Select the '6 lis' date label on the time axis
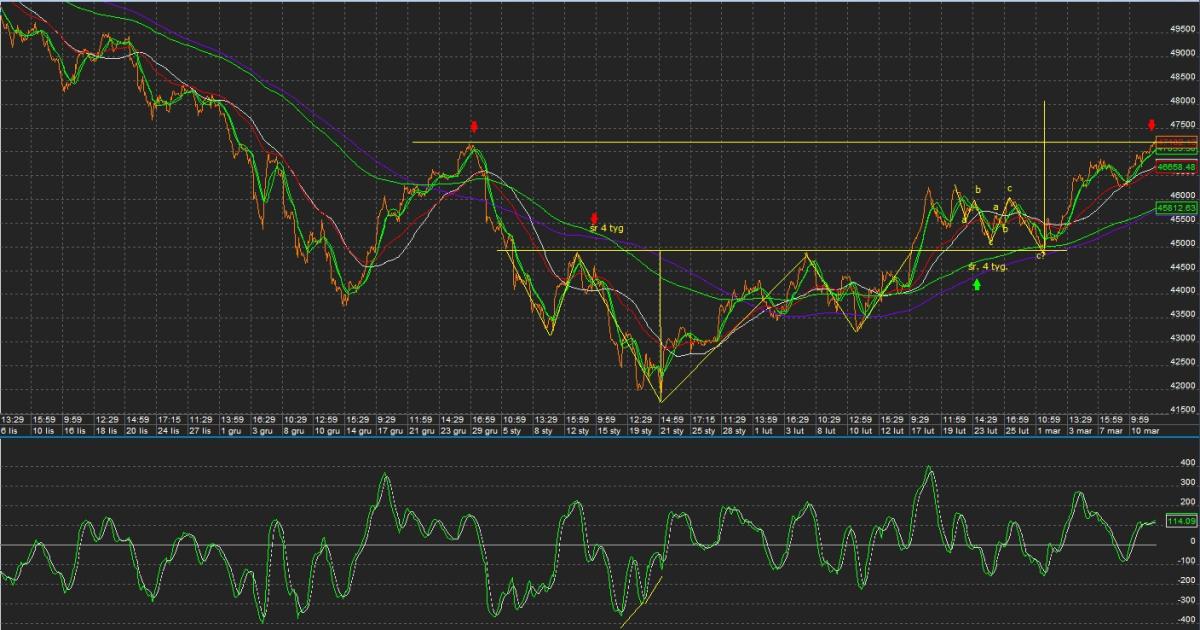Image resolution: width=1200 pixels, height=630 pixels. coord(10,430)
